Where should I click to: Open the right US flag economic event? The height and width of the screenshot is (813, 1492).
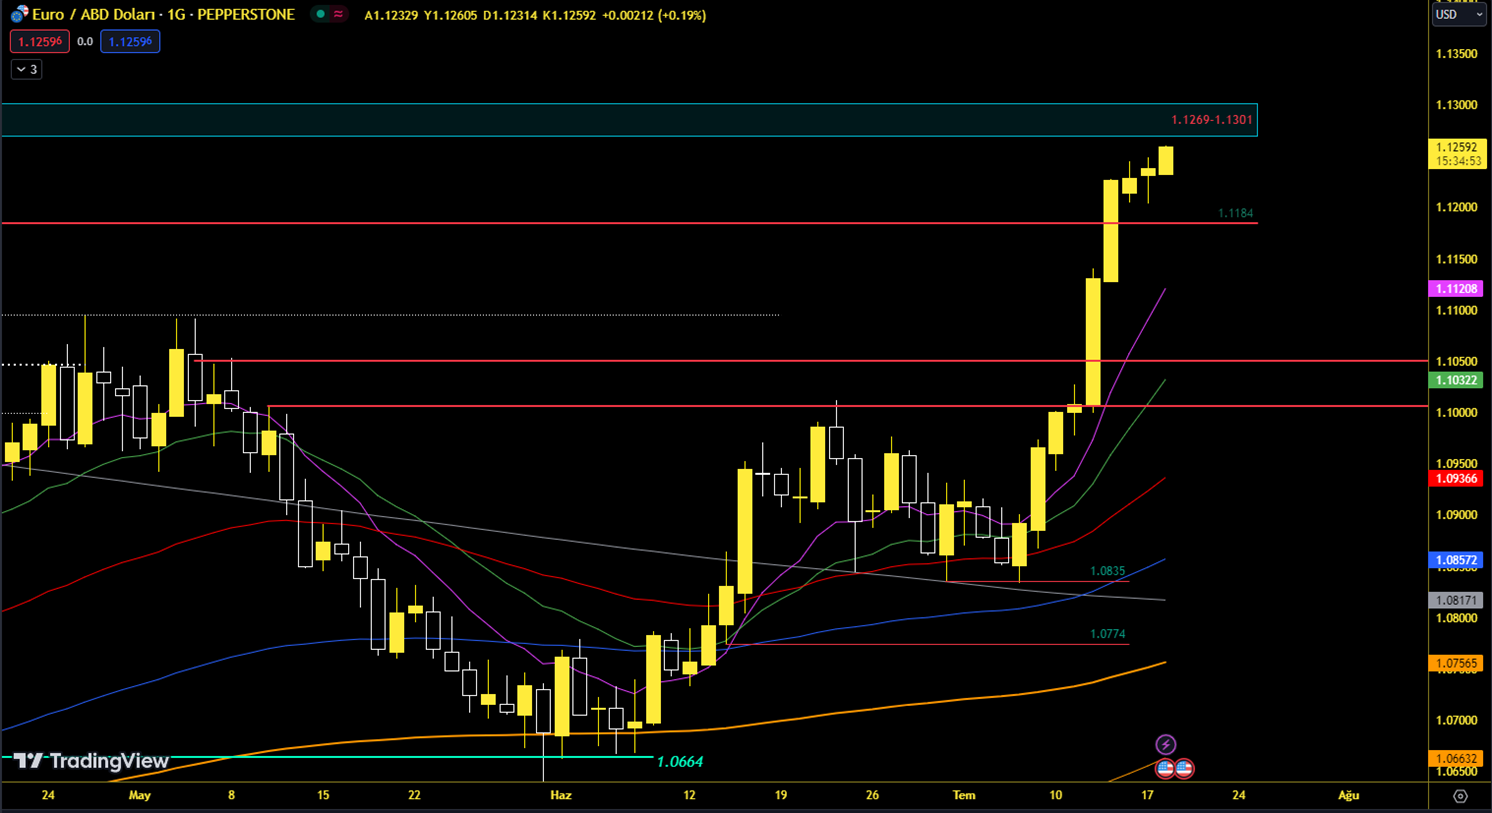pos(1184,768)
